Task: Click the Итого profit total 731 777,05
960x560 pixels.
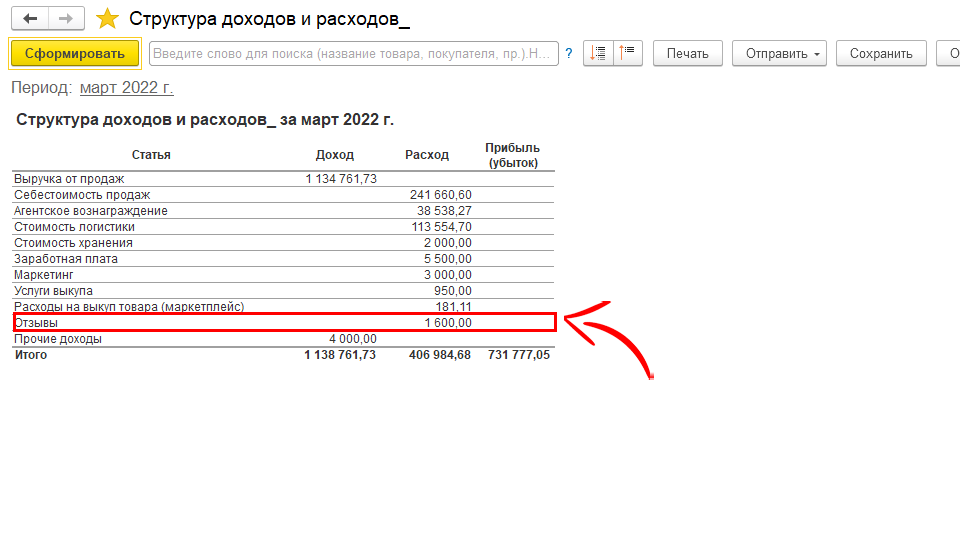Action: coord(518,355)
